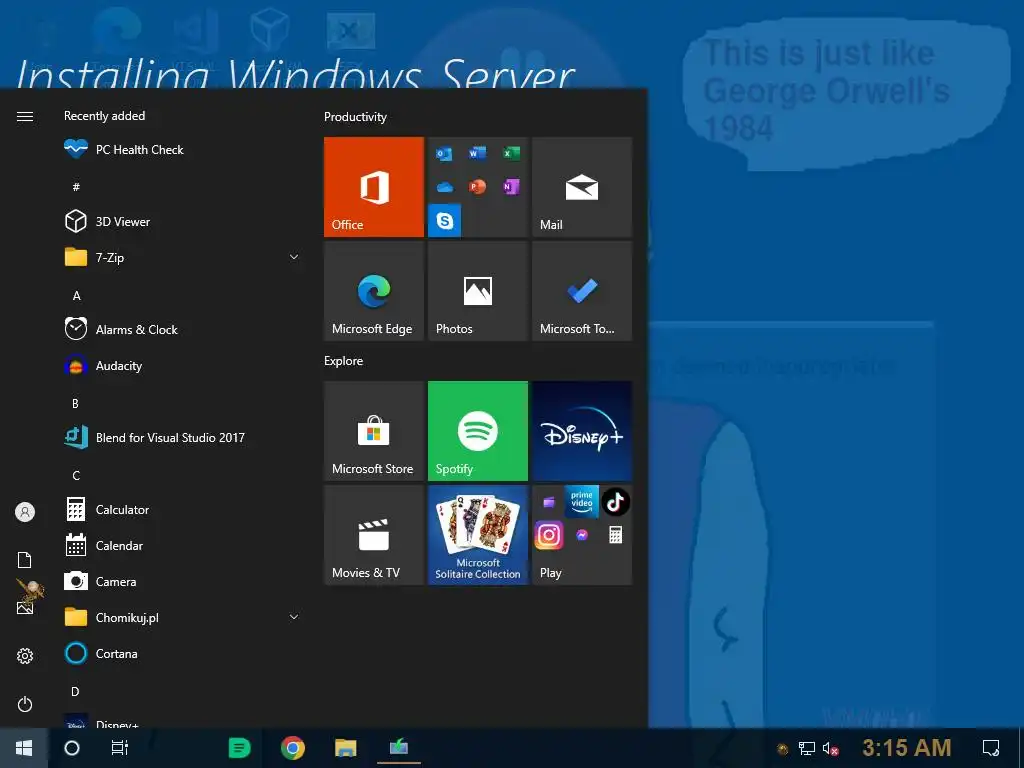Open the Mail tile

pos(582,187)
